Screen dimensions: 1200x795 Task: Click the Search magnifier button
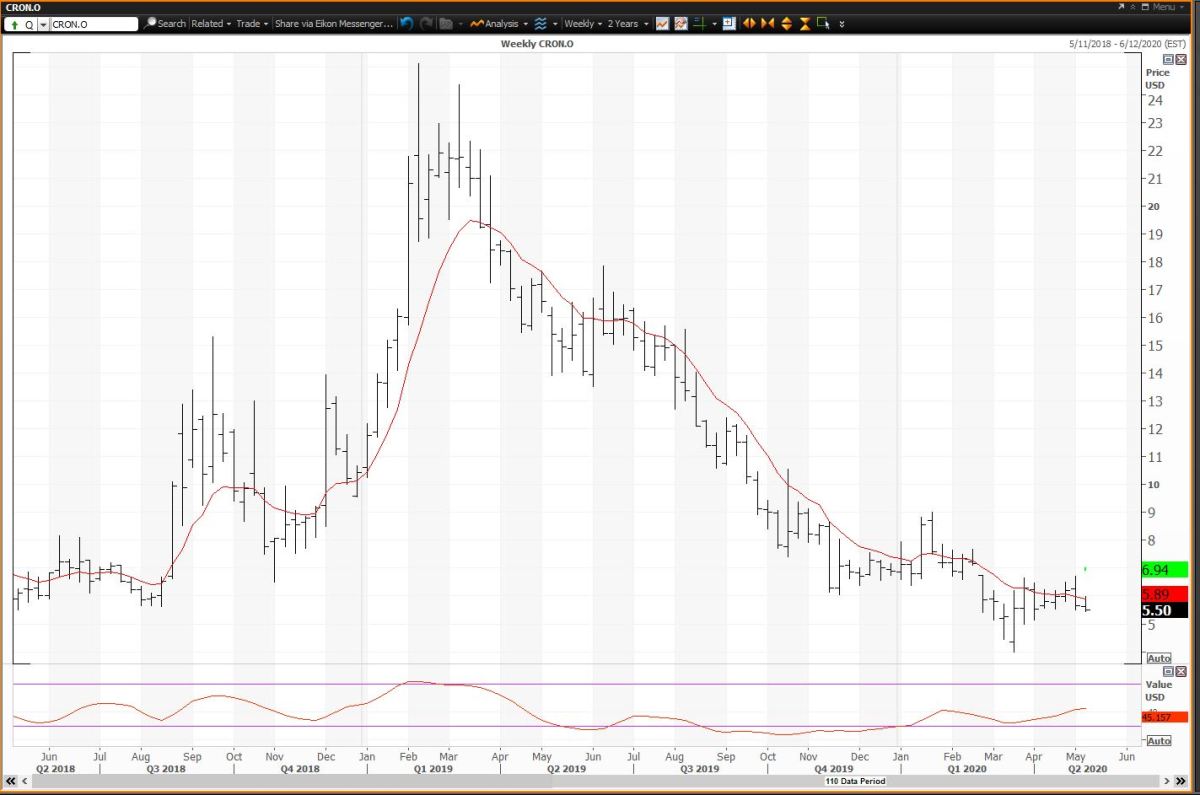[x=165, y=23]
